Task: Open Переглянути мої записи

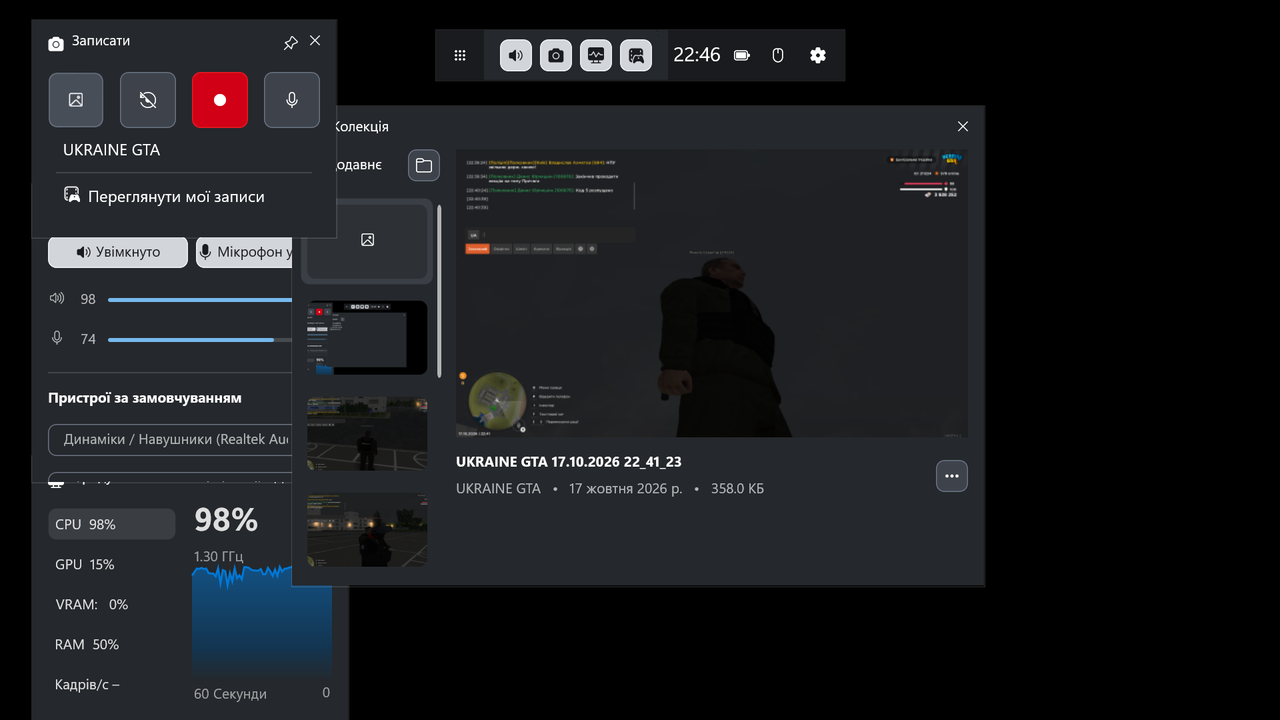Action: [x=164, y=197]
